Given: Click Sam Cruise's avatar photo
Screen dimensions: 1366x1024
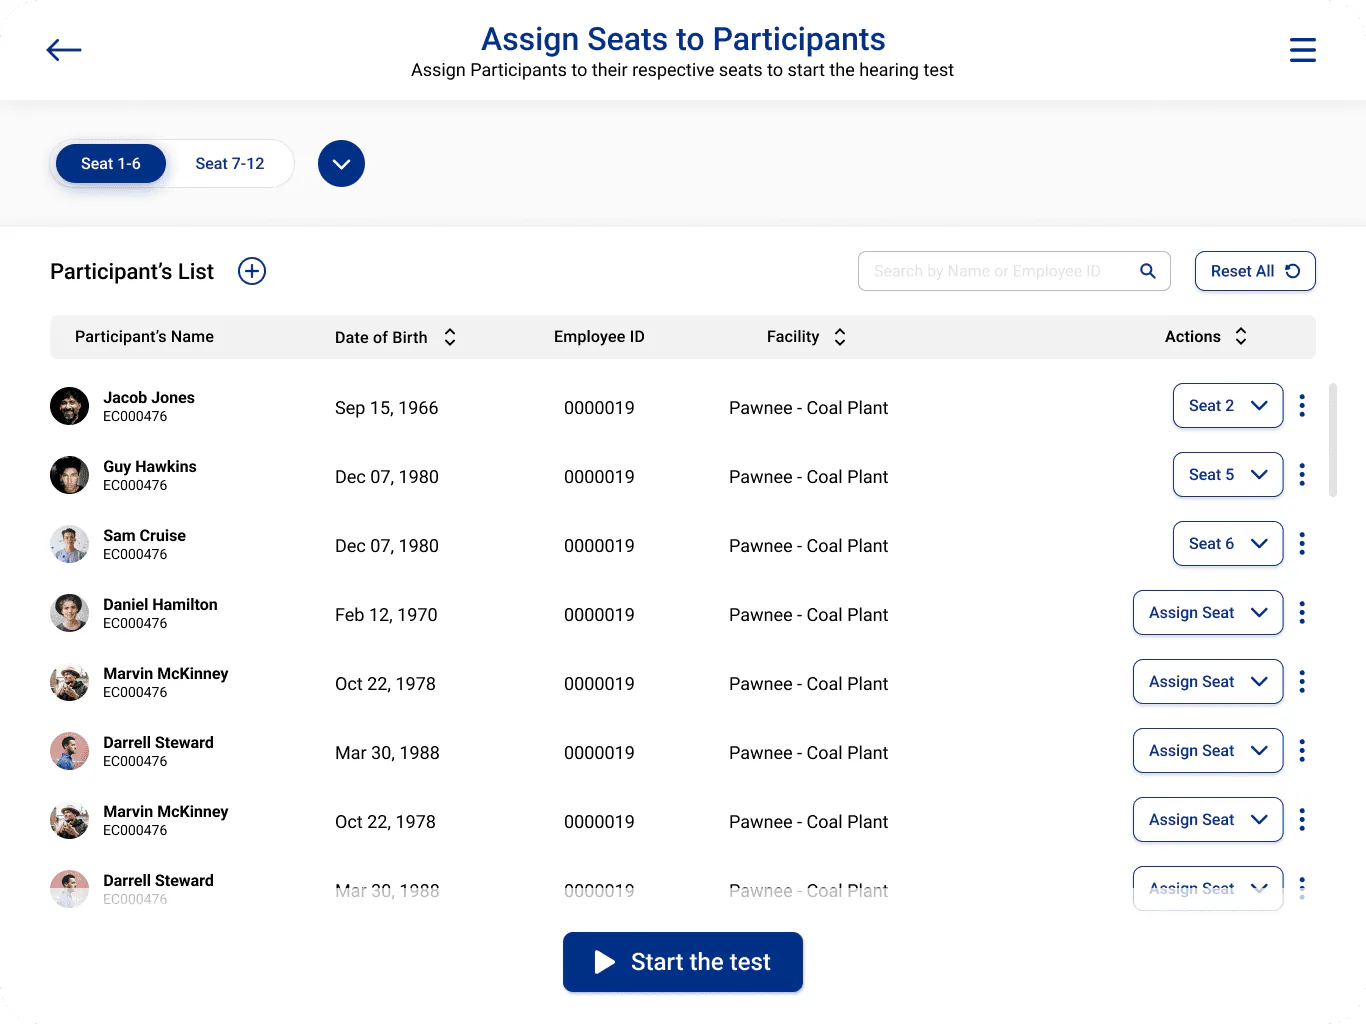Looking at the screenshot, I should [x=70, y=544].
